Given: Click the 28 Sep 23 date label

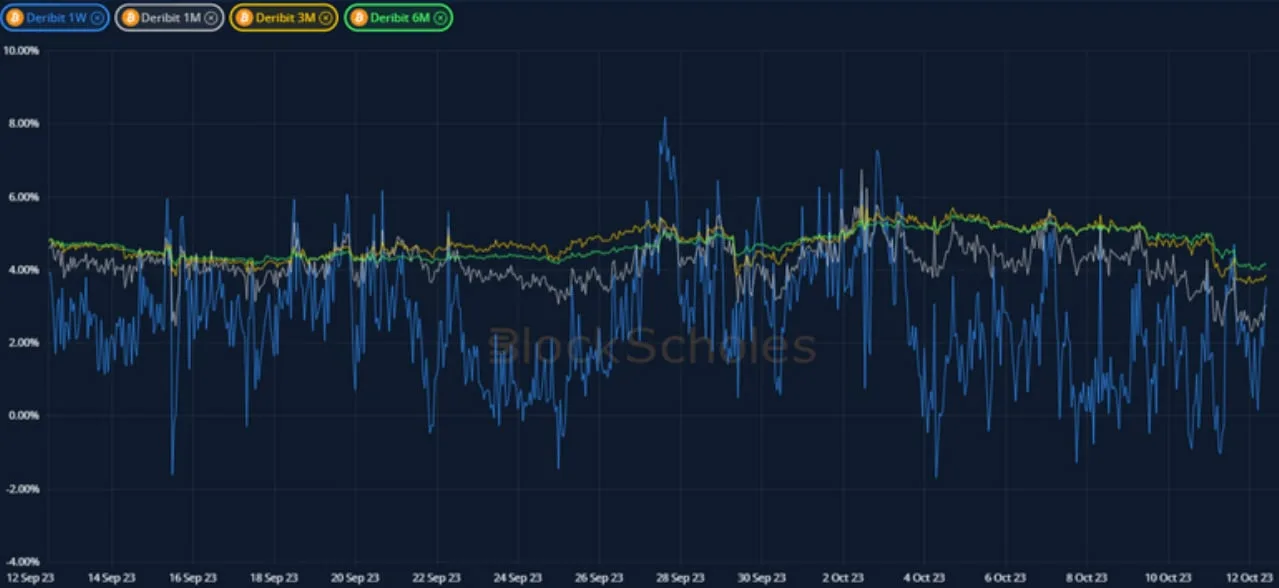Looking at the screenshot, I should click(x=680, y=577).
